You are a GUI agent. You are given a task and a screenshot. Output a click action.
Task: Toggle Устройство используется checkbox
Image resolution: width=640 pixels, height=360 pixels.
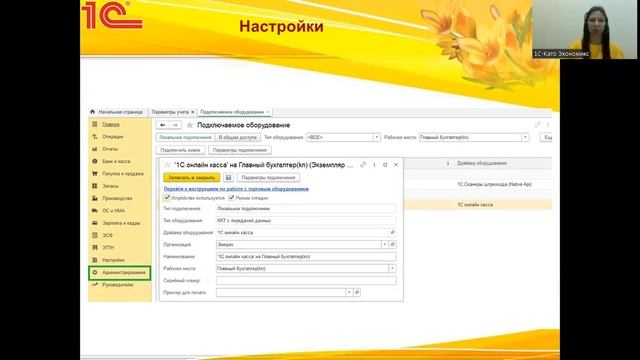(x=167, y=198)
